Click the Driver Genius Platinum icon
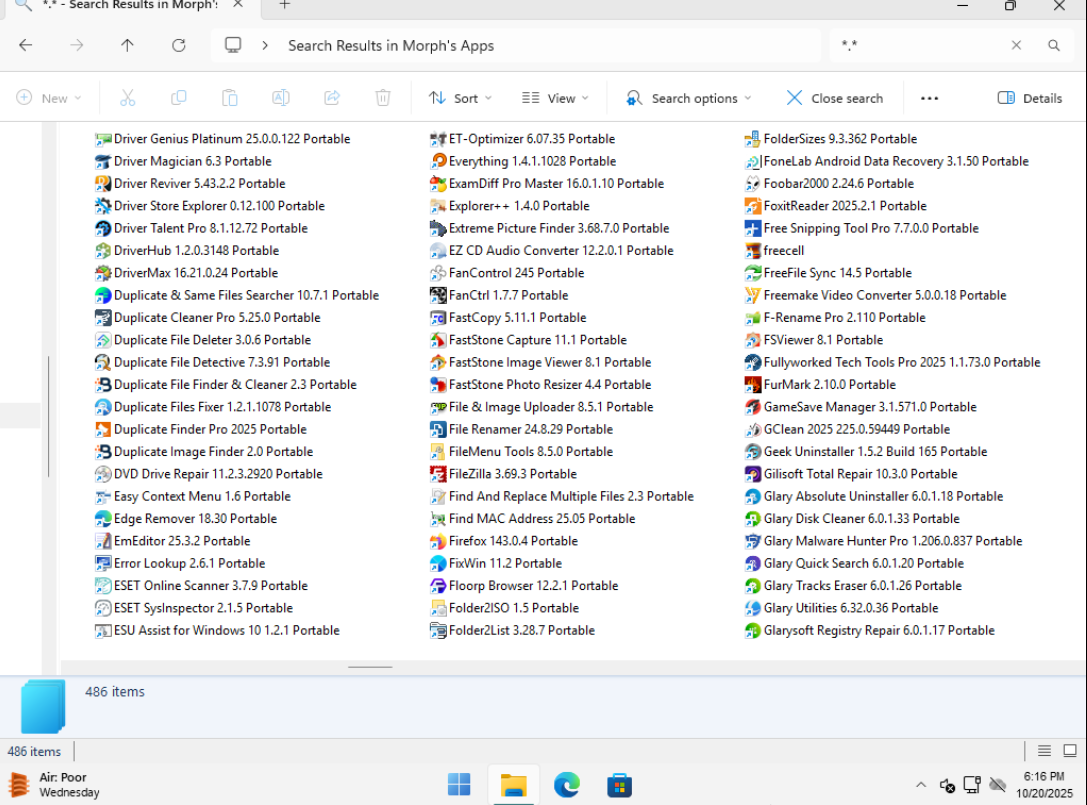This screenshot has height=805, width=1087. click(103, 139)
